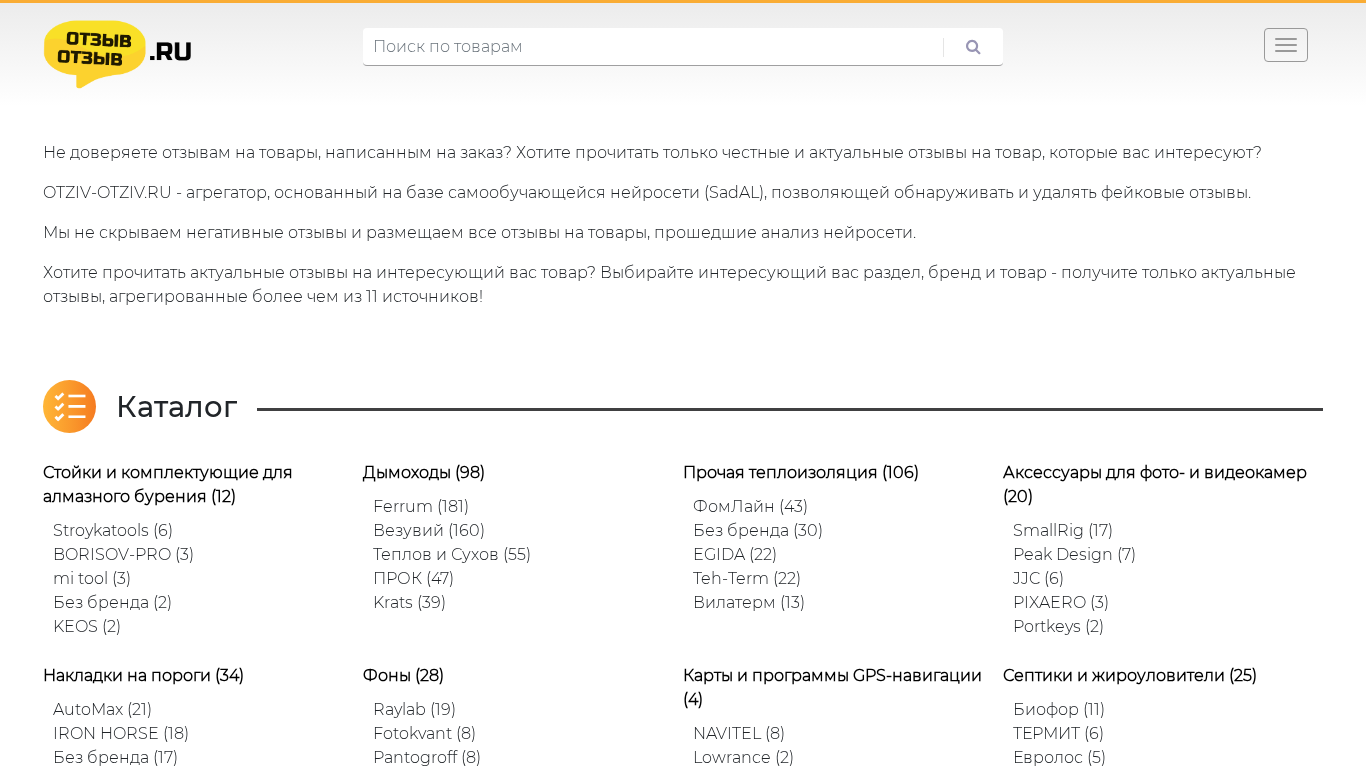Select brand Portkeys (2)
Viewport: 1366px width, 768px height.
coord(1058,626)
